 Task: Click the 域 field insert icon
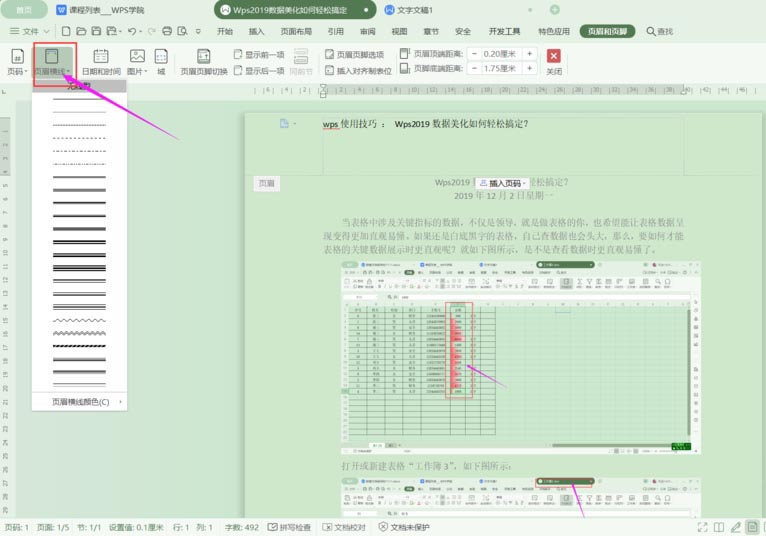(x=161, y=62)
